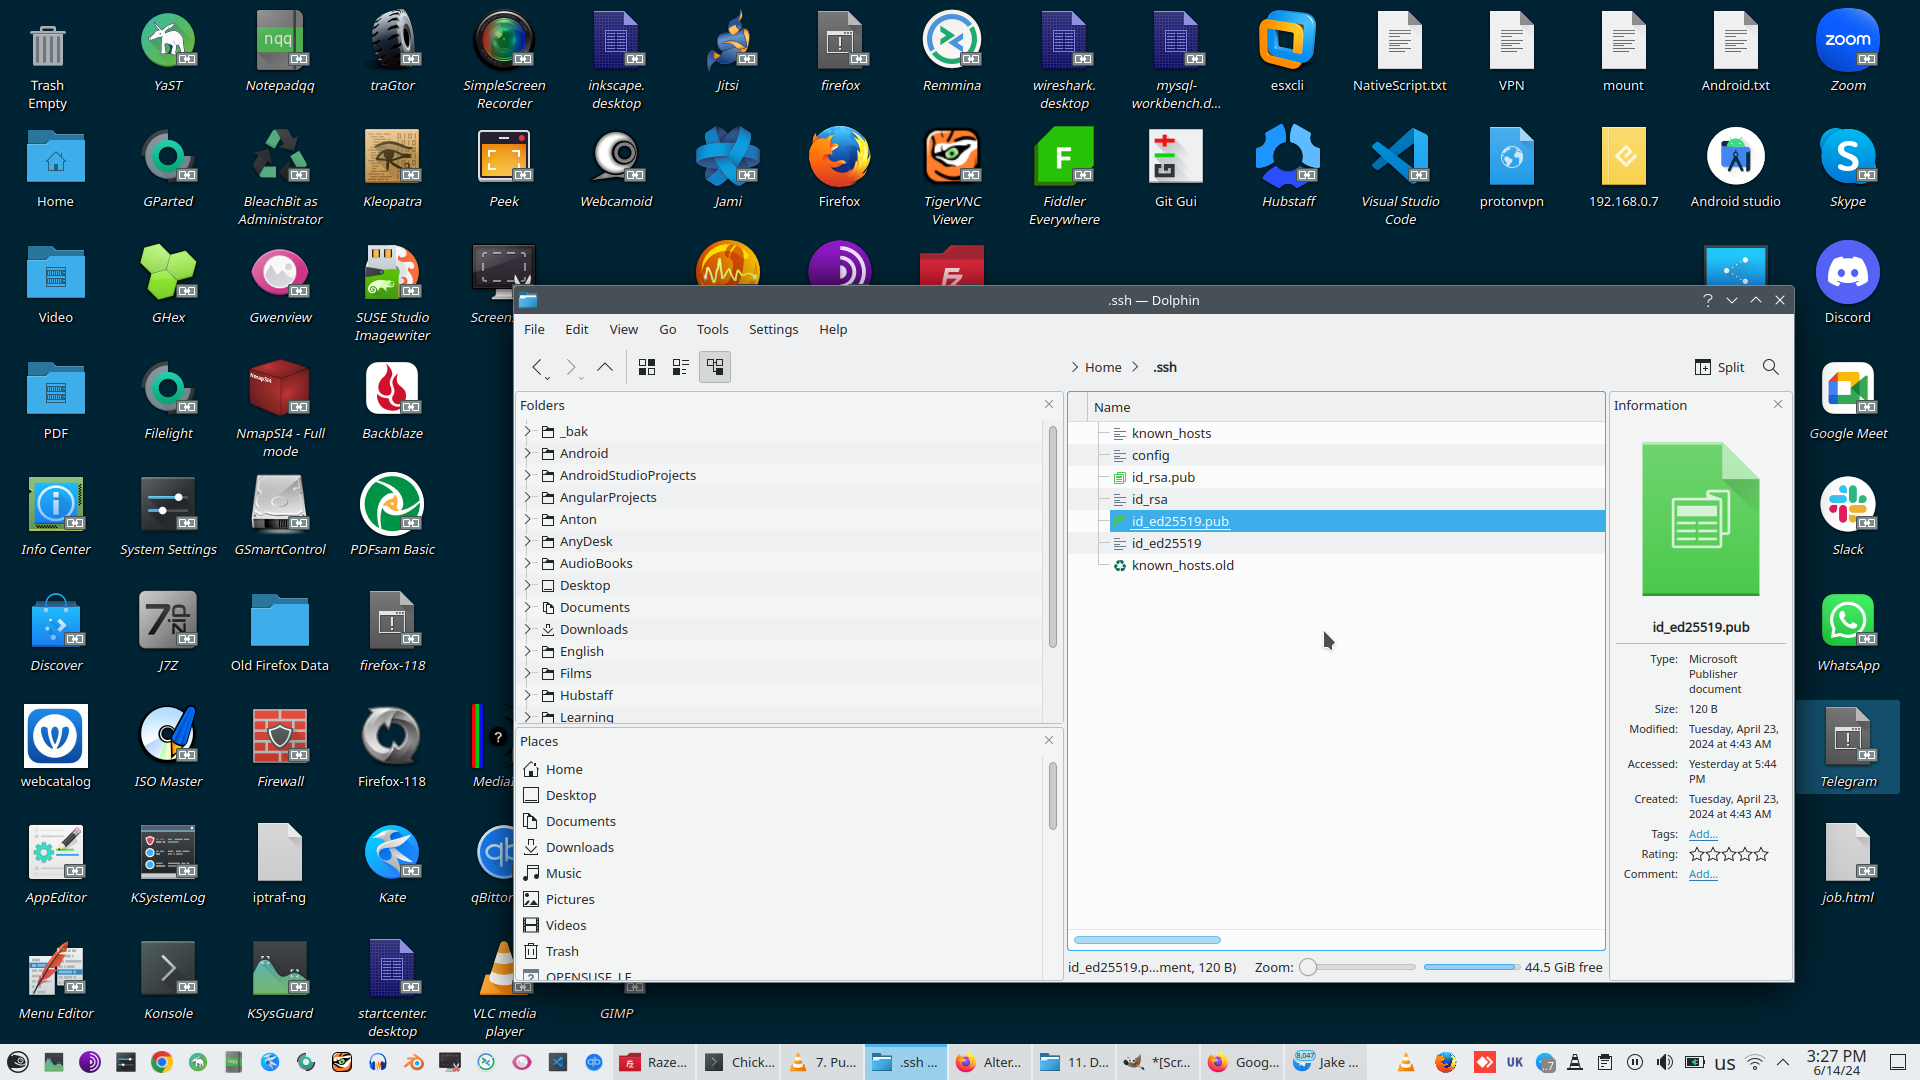Expand the Downloads folder tree node
The width and height of the screenshot is (1920, 1080).
pos(528,629)
